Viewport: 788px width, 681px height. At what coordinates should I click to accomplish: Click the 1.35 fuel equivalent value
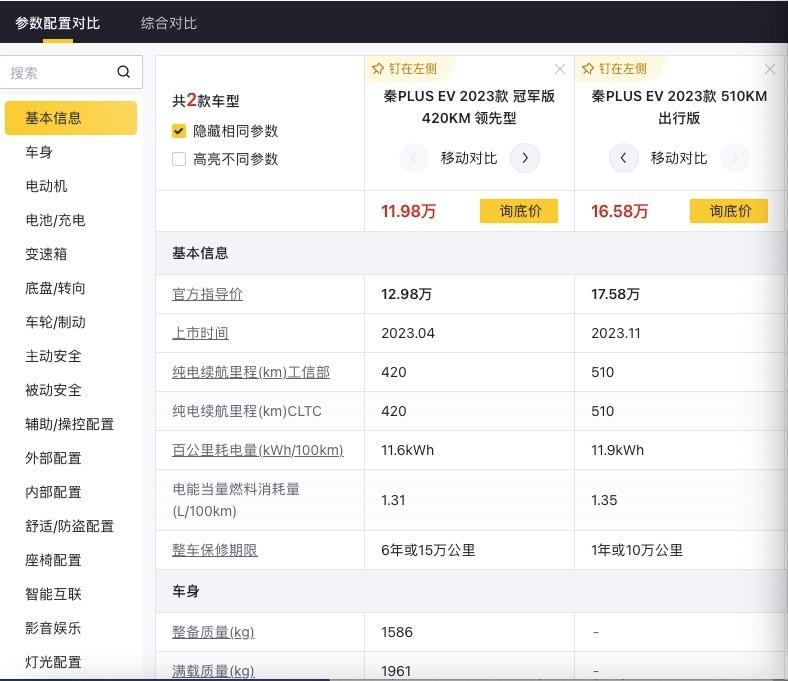click(x=604, y=500)
